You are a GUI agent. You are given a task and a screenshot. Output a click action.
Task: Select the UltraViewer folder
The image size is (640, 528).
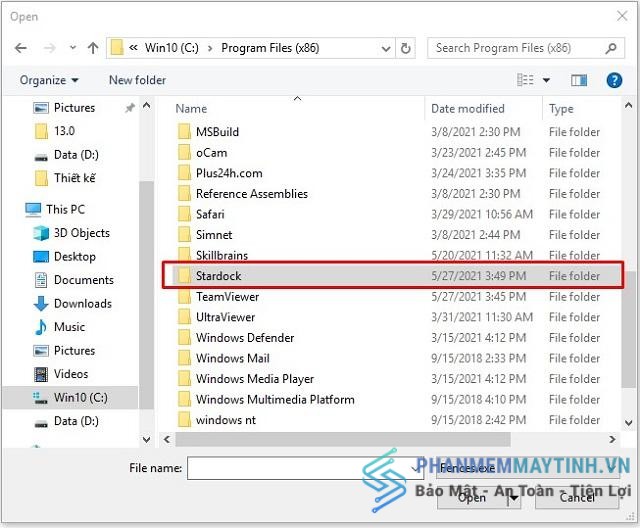[225, 317]
